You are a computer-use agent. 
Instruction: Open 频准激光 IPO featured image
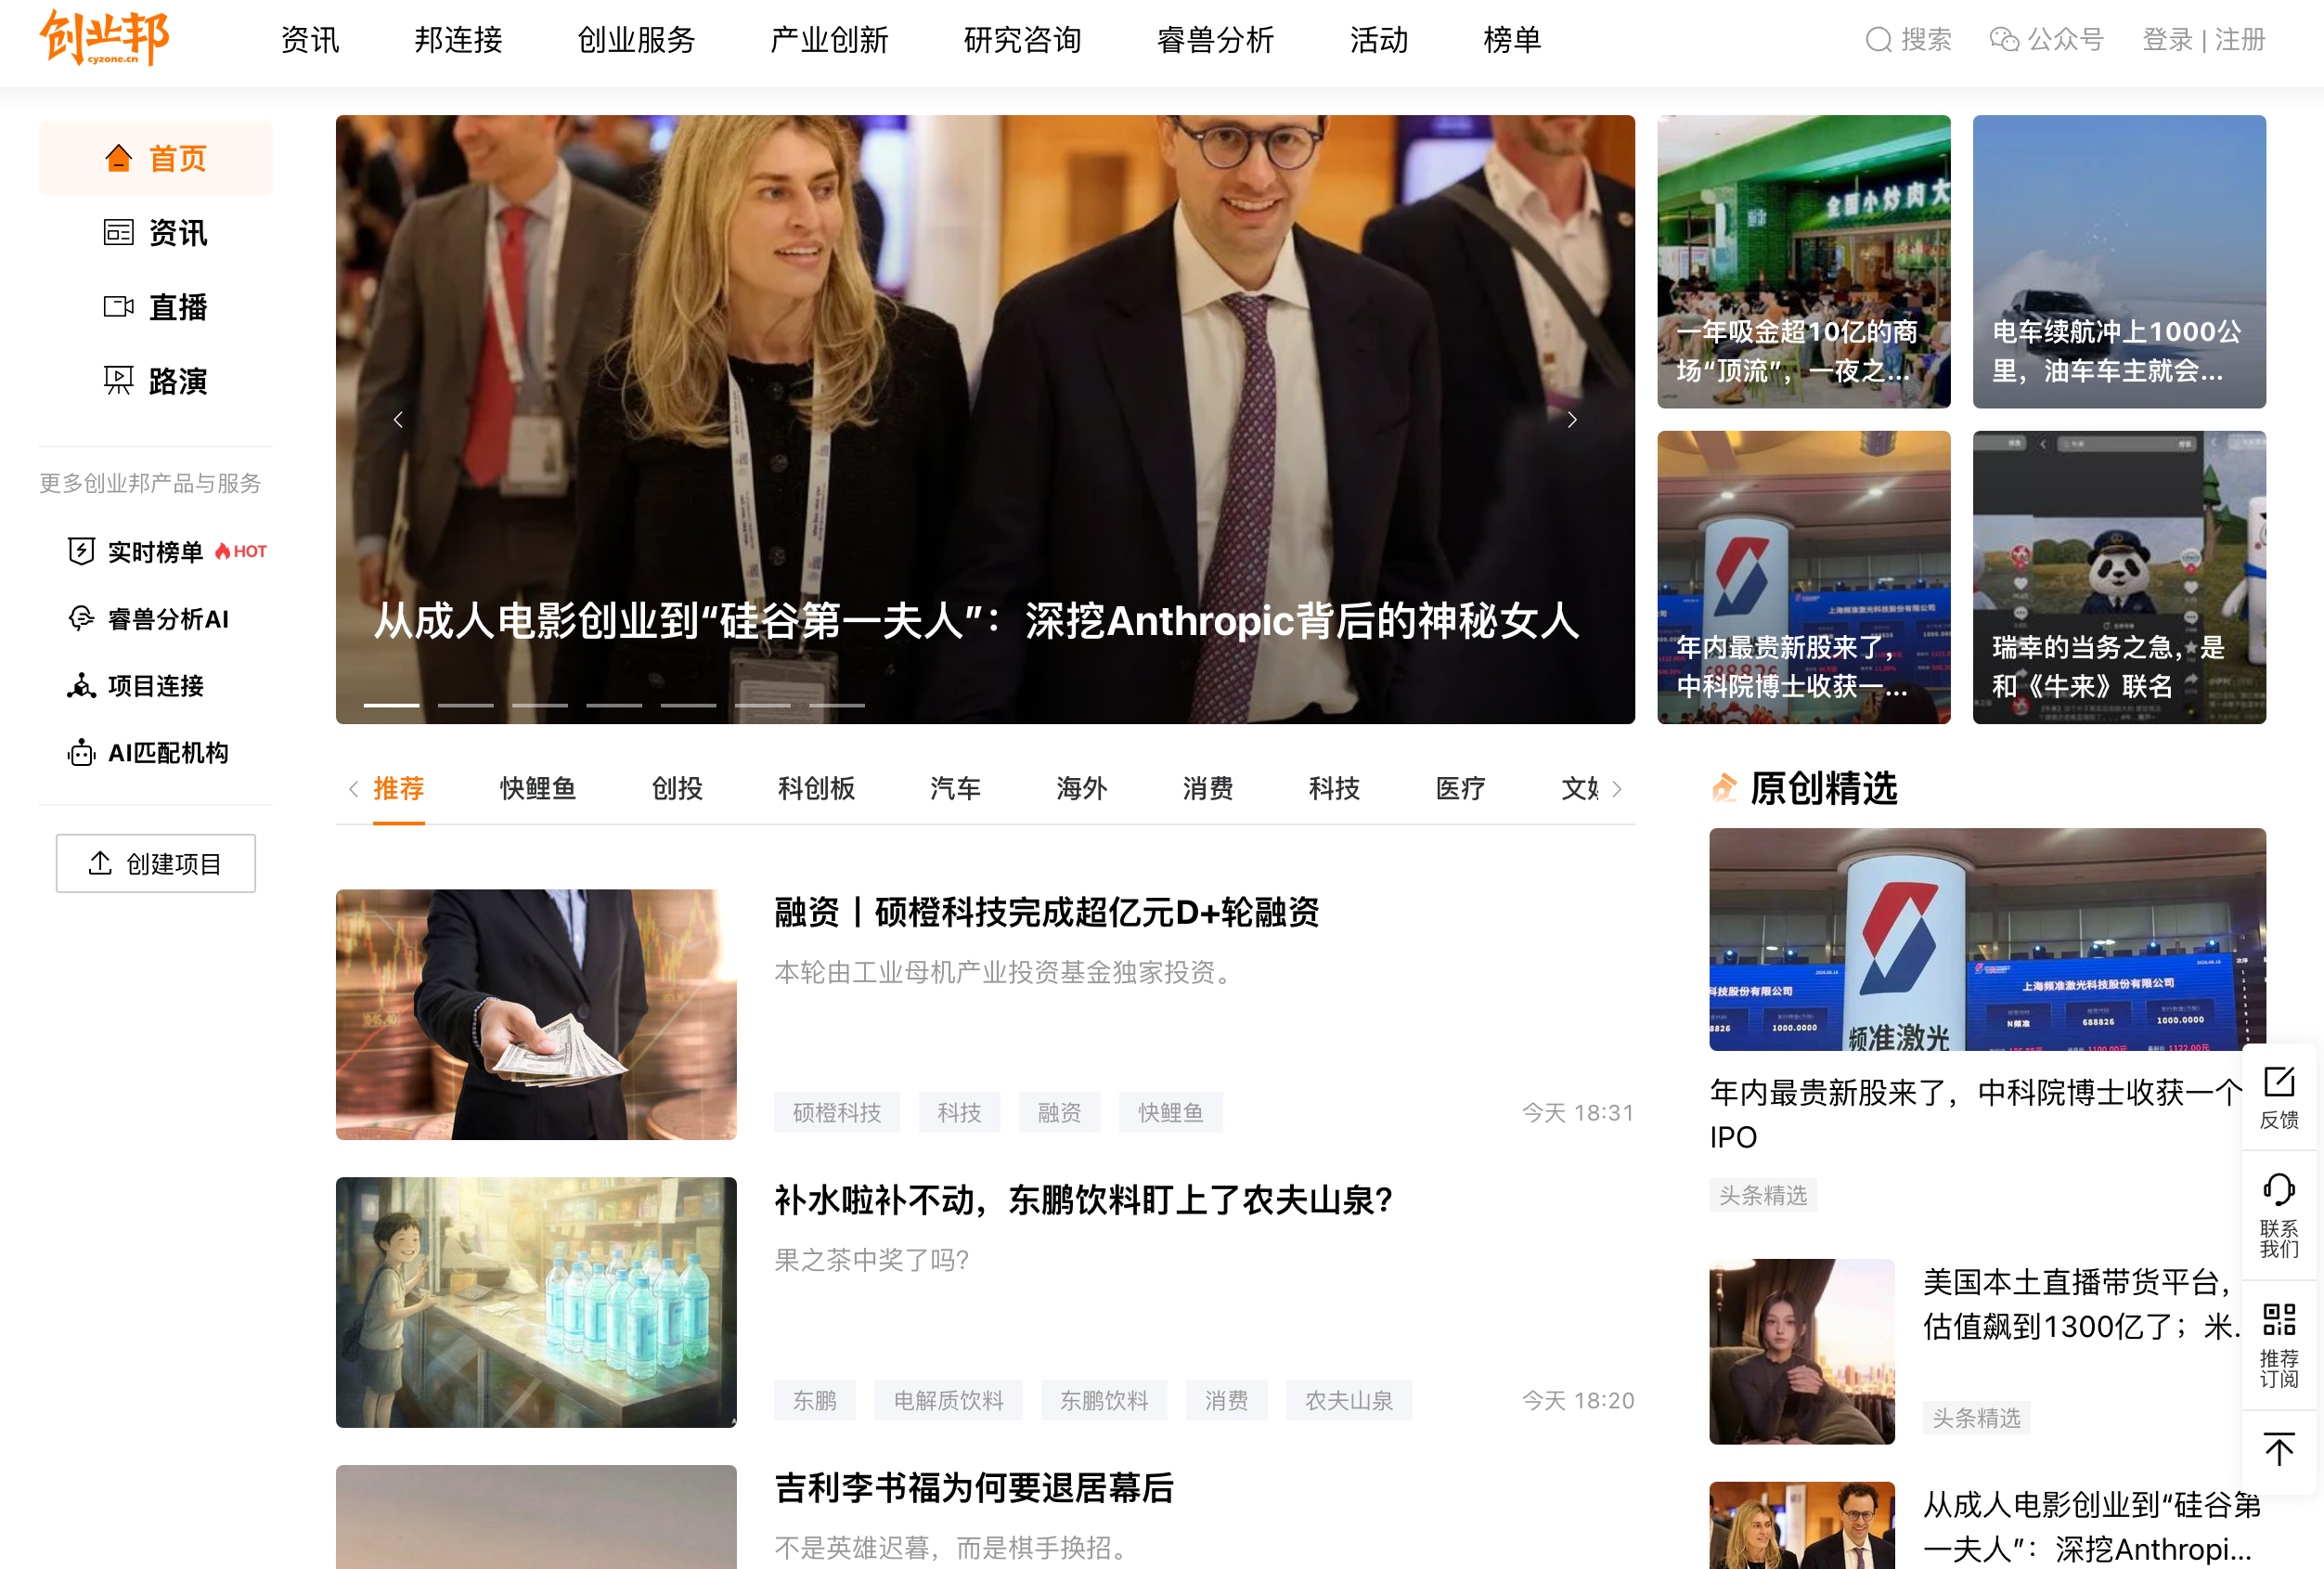tap(1987, 939)
